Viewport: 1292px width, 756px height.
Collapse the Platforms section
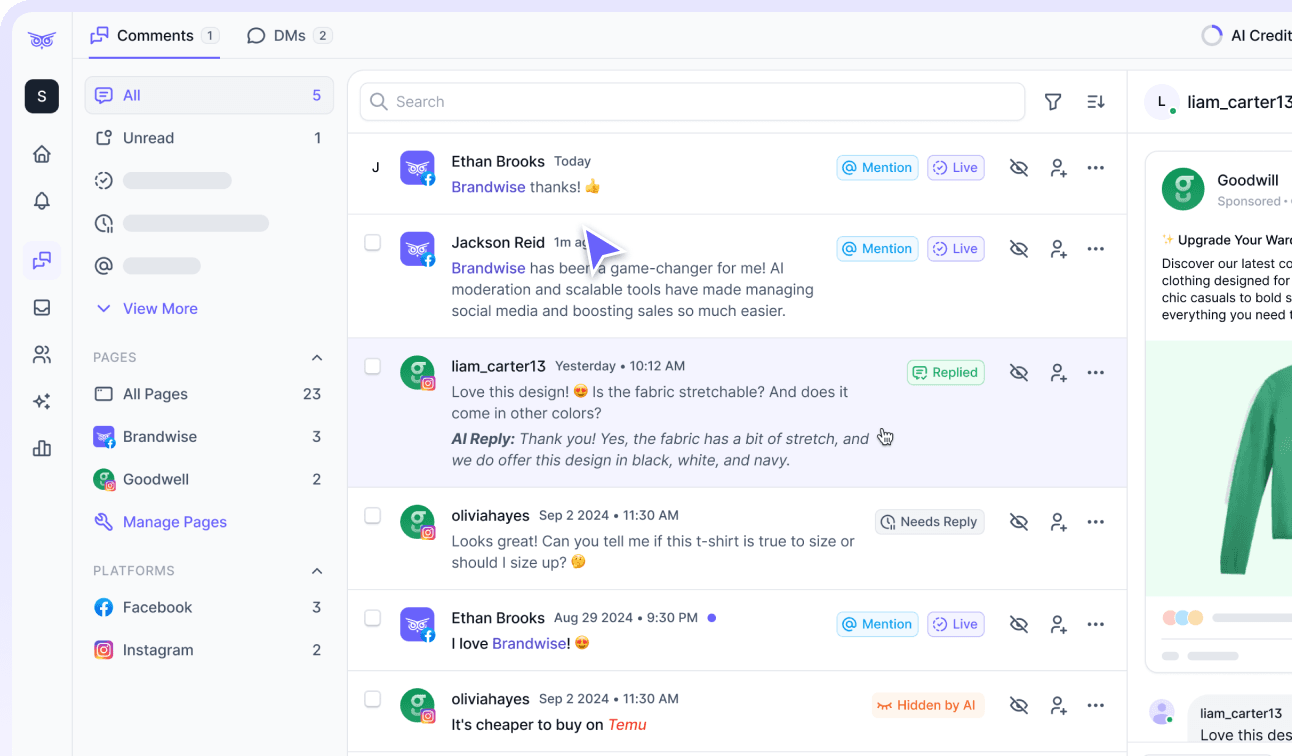(317, 571)
